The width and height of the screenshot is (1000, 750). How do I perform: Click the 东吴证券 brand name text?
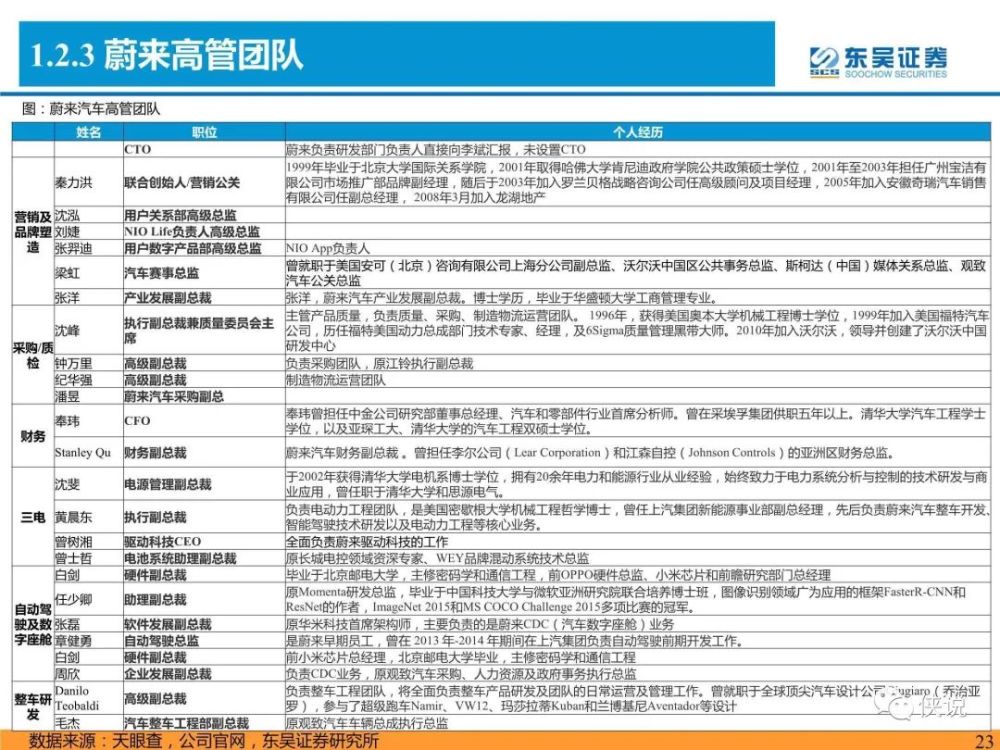coord(896,57)
